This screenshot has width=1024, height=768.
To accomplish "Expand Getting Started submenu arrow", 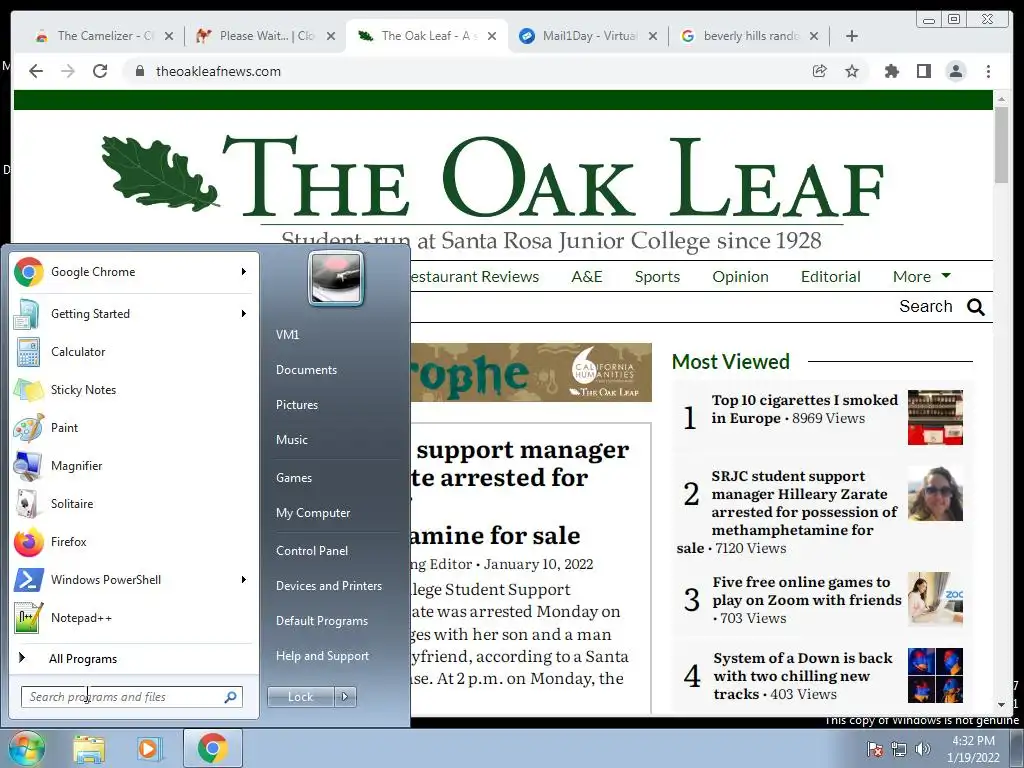I will pyautogui.click(x=244, y=313).
